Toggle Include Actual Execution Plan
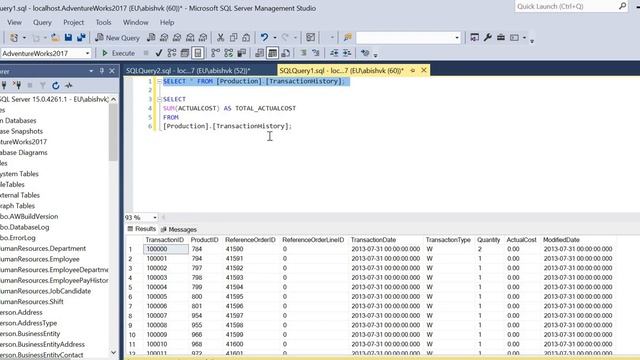 click(215, 53)
